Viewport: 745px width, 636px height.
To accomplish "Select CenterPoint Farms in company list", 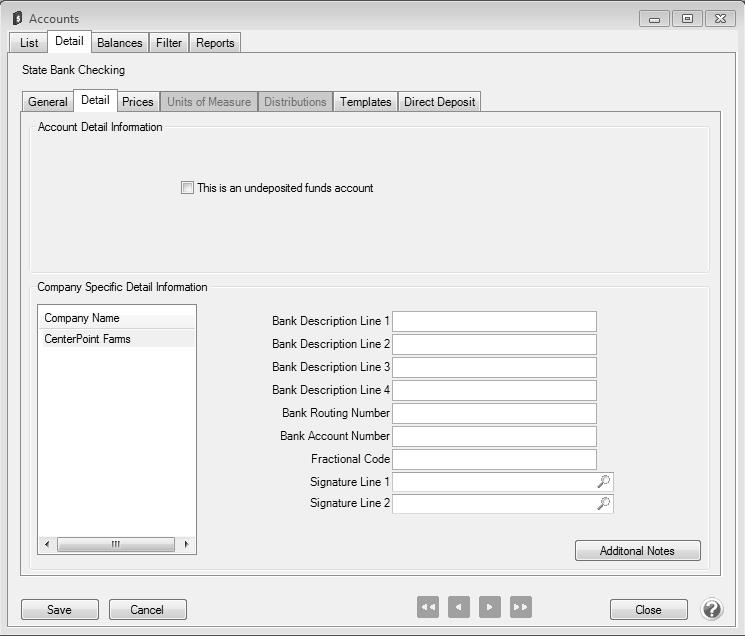I will [88, 339].
